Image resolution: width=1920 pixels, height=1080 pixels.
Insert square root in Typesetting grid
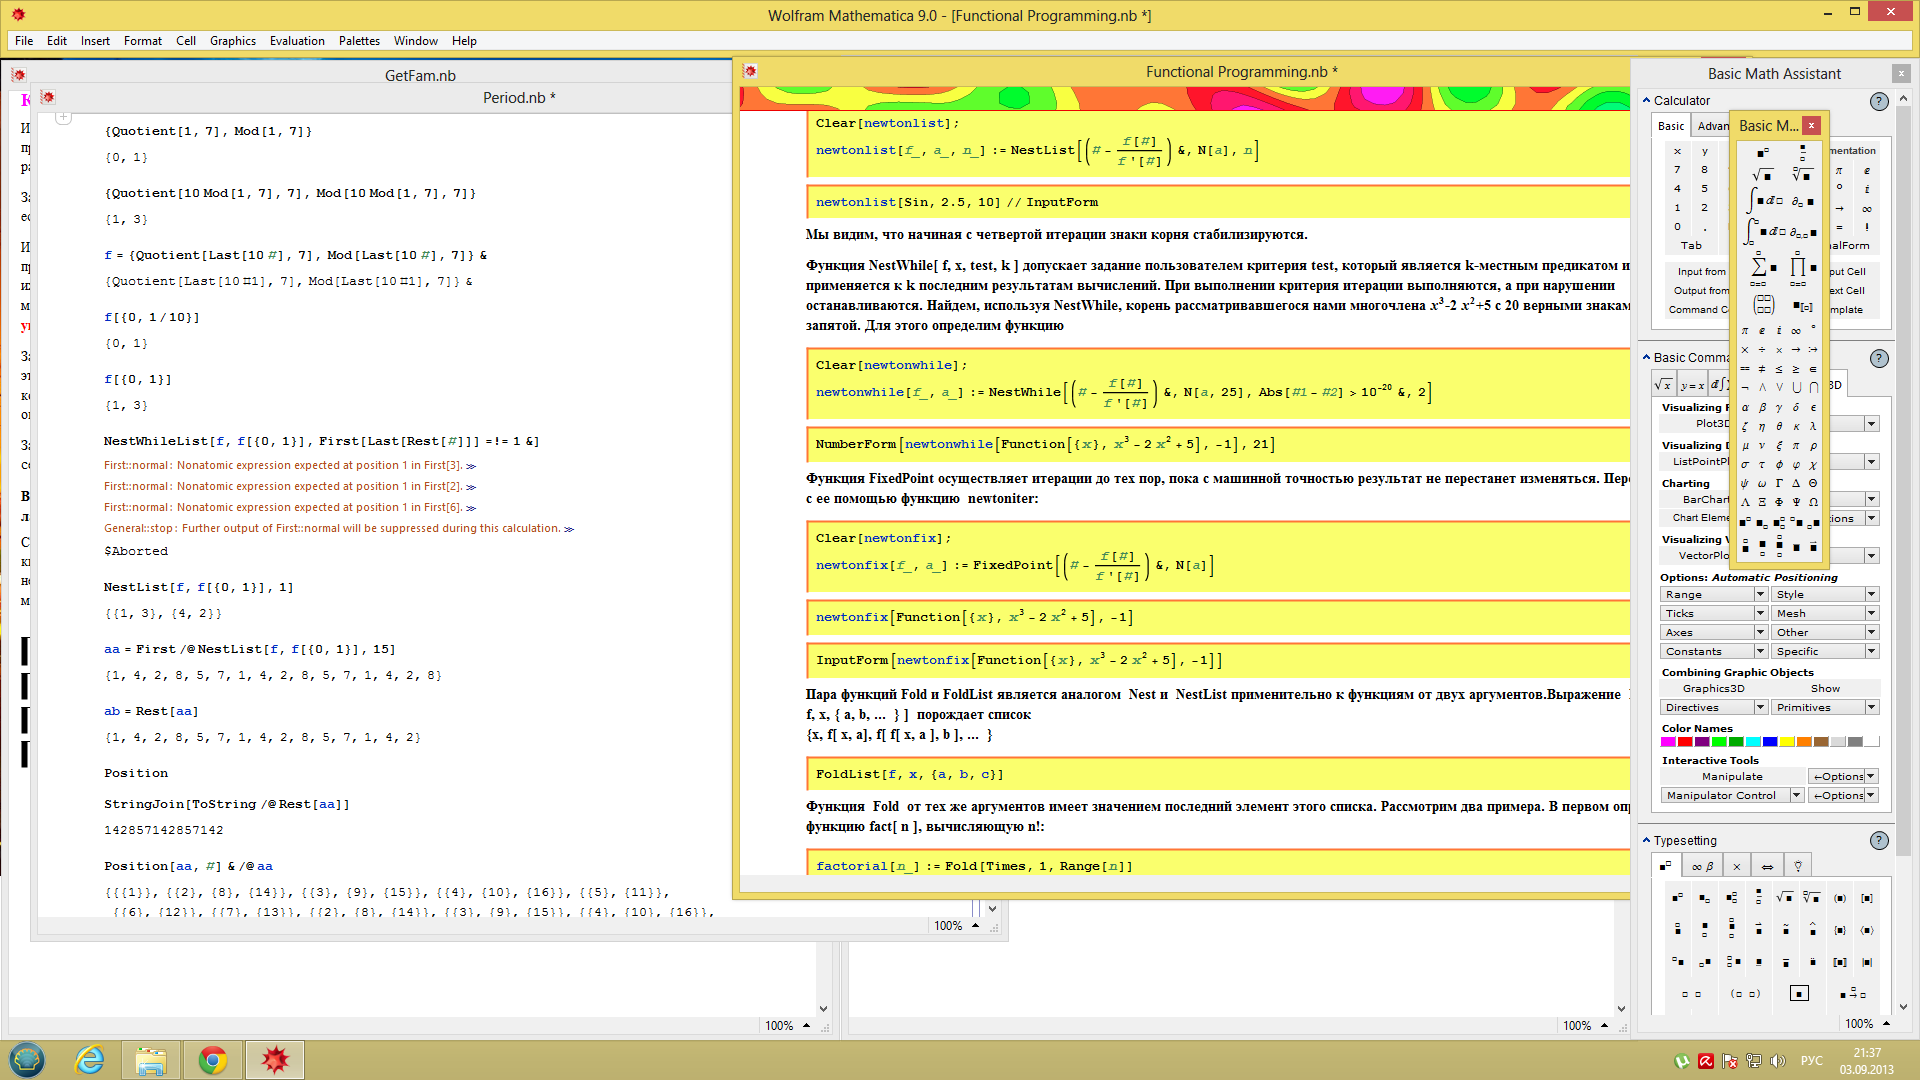(x=1785, y=898)
